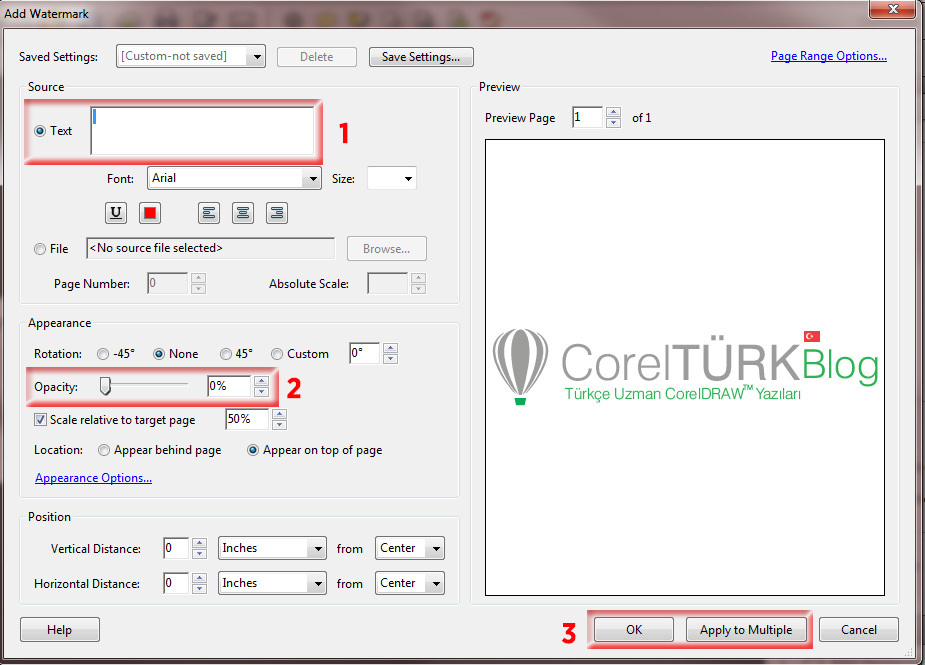
Task: Click the Vertical Distance value field
Action: (176, 548)
